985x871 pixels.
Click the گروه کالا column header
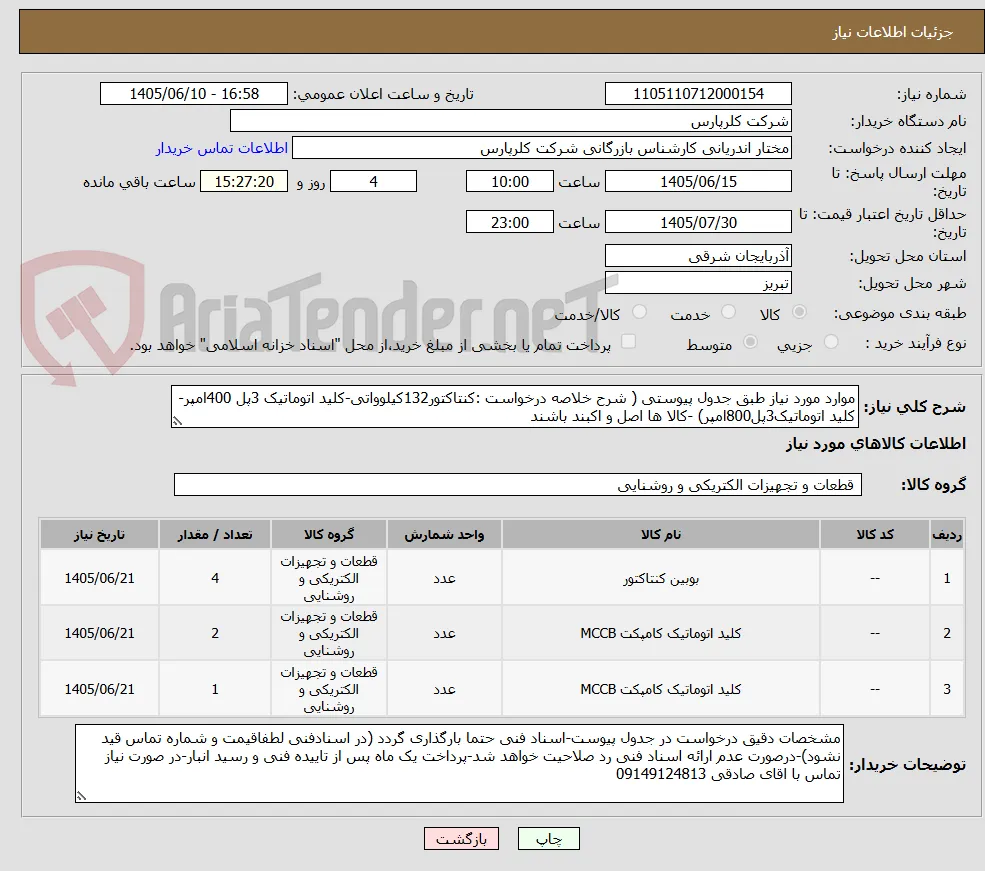coord(329,534)
